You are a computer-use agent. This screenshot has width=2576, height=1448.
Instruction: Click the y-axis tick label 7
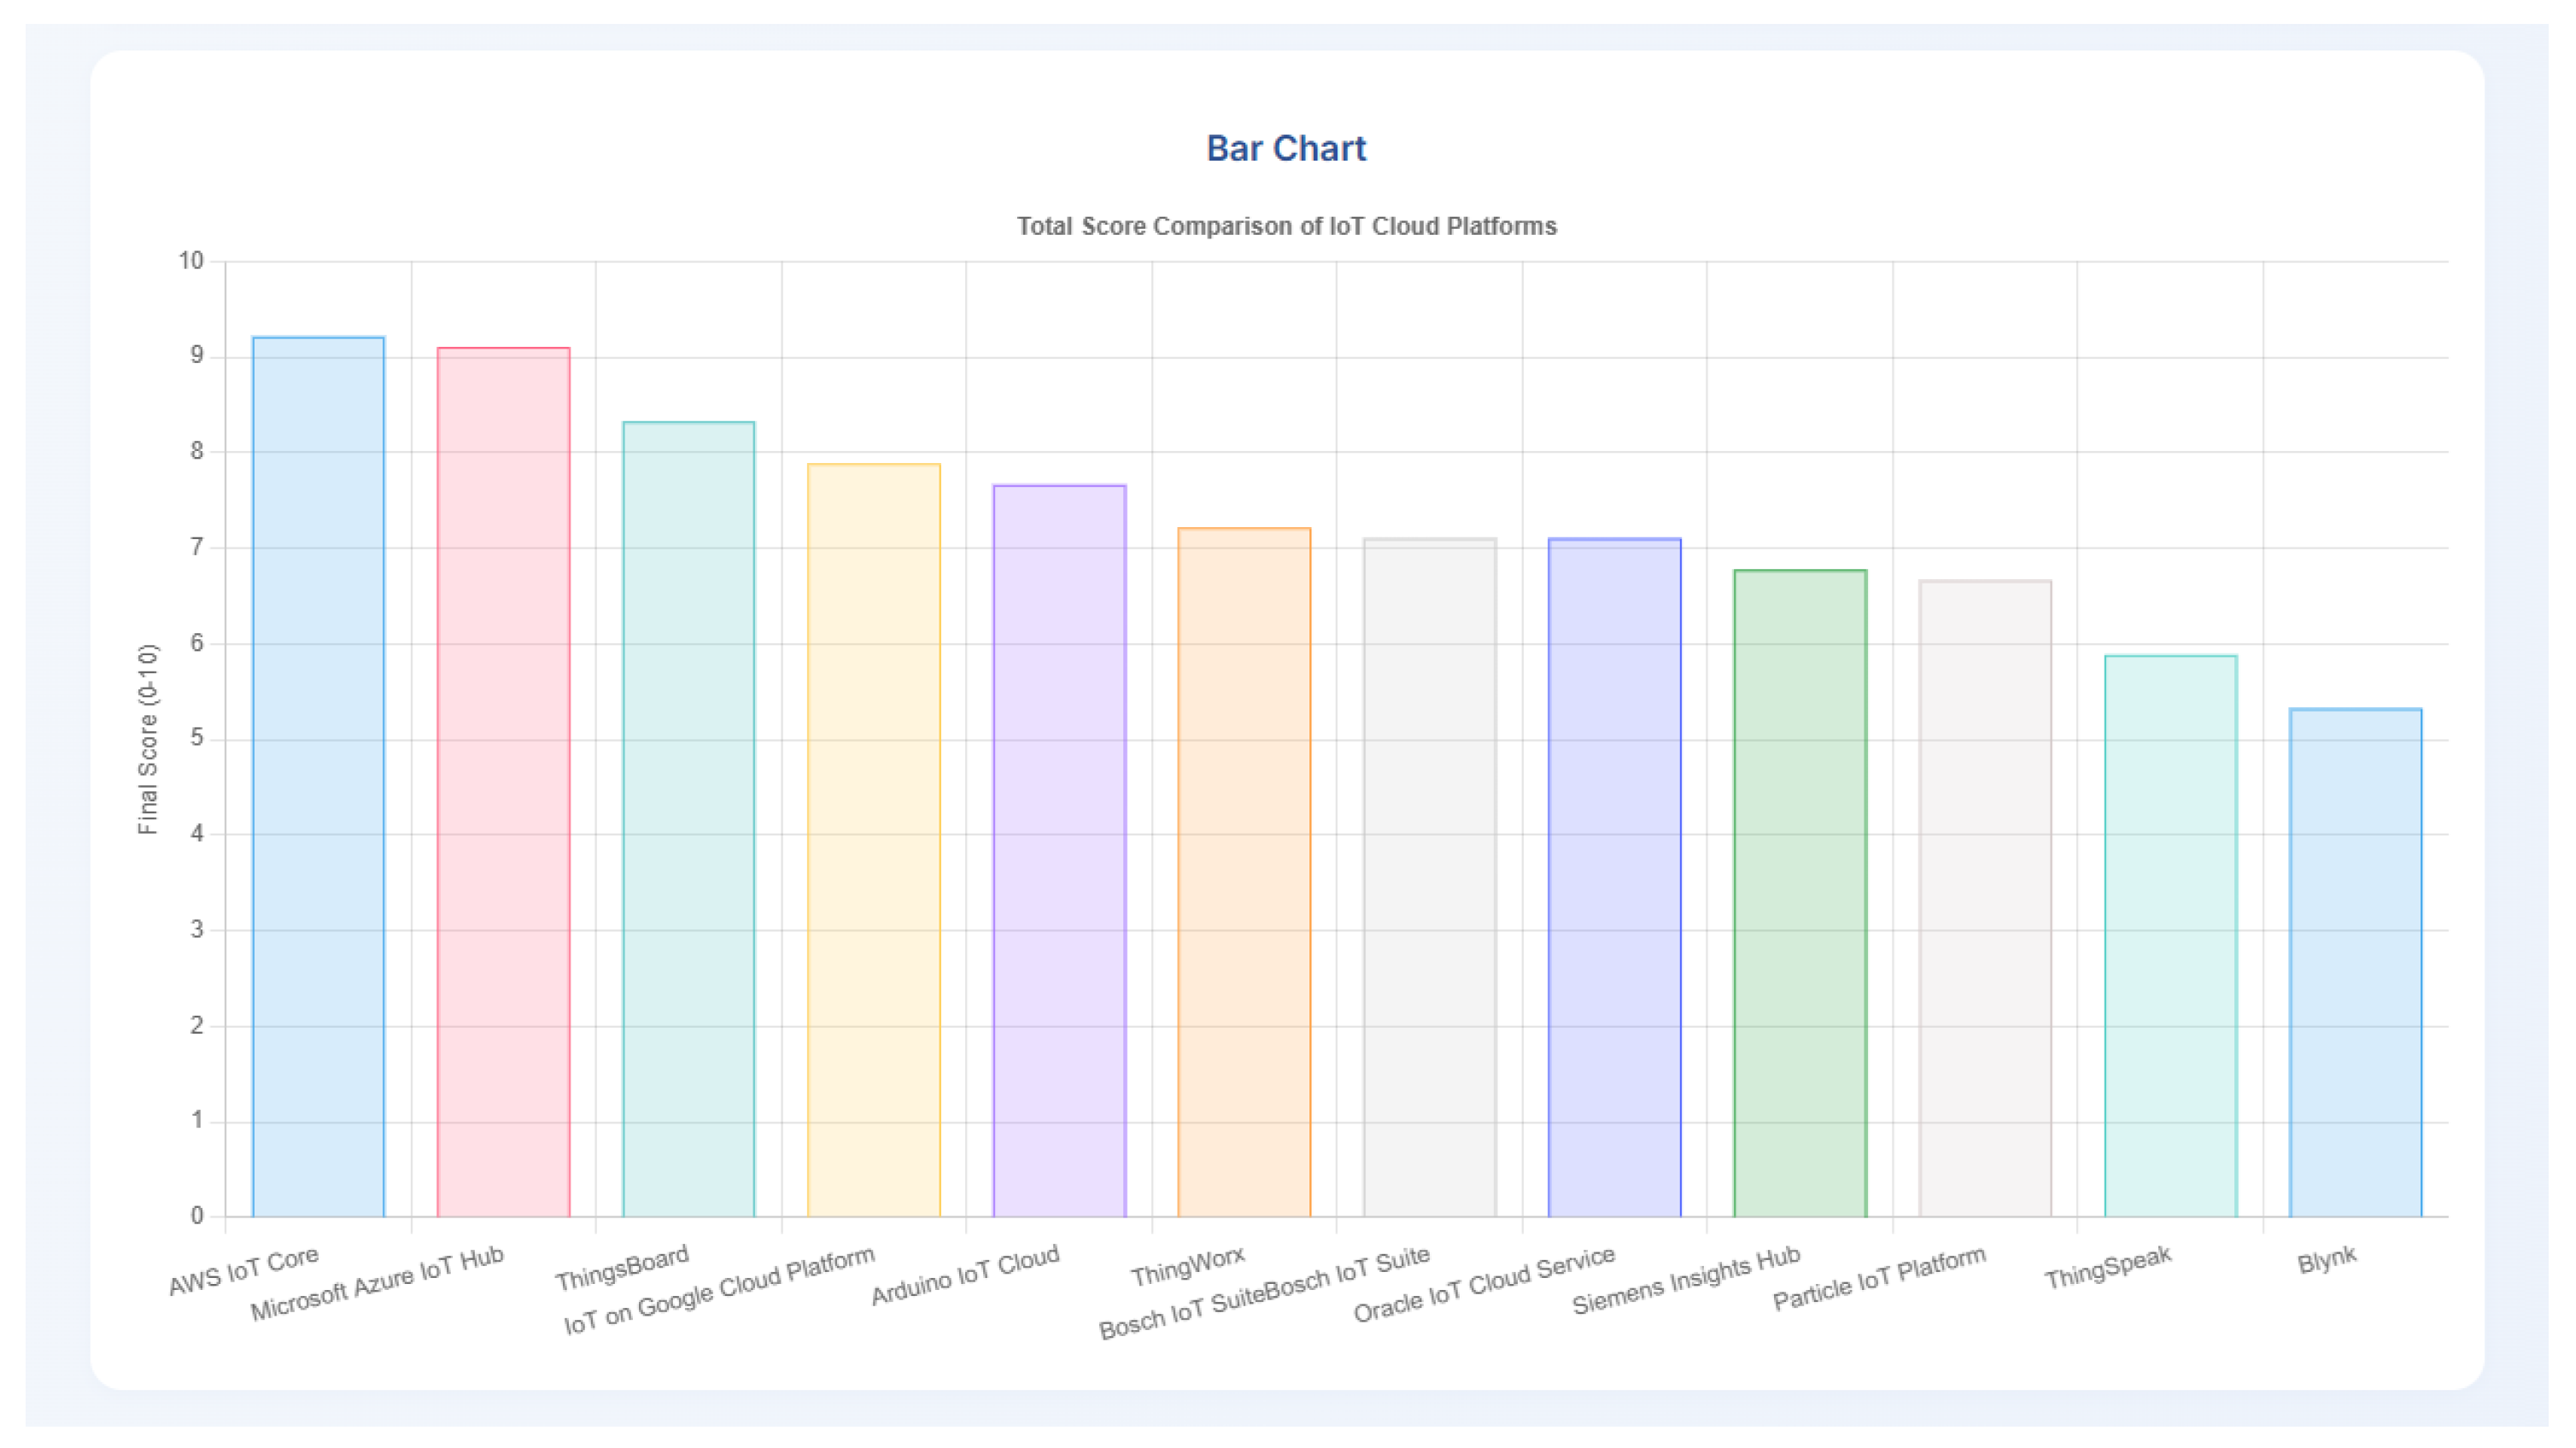197,548
